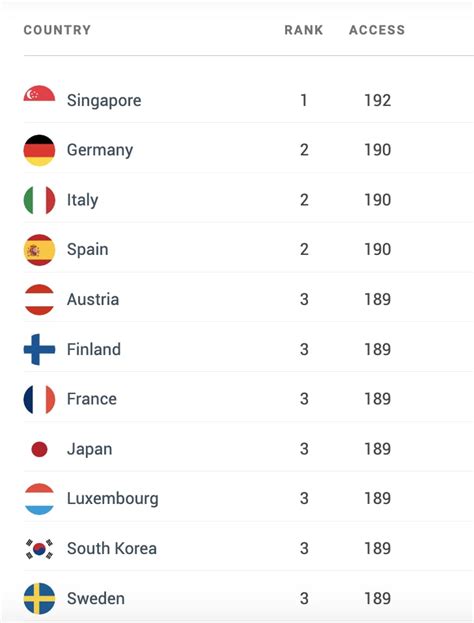Click the Luxembourg flag icon
Image resolution: width=474 pixels, height=623 pixels.
(39, 499)
